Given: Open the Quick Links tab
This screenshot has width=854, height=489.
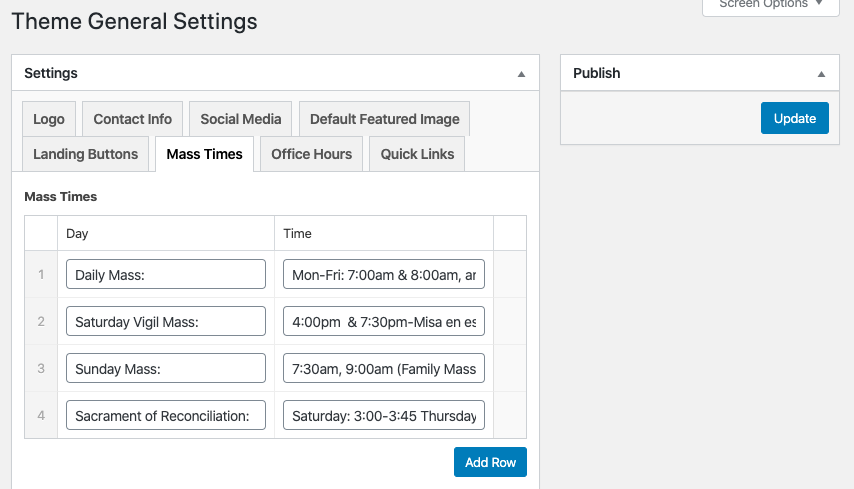Looking at the screenshot, I should (x=417, y=154).
